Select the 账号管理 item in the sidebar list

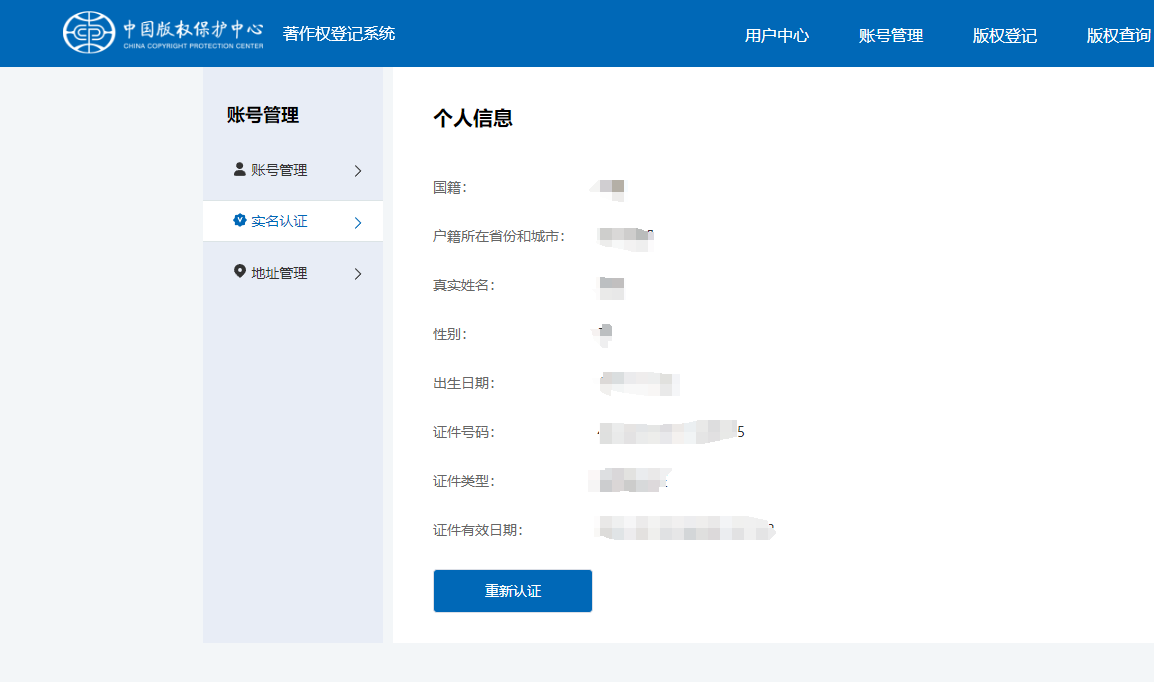point(279,171)
